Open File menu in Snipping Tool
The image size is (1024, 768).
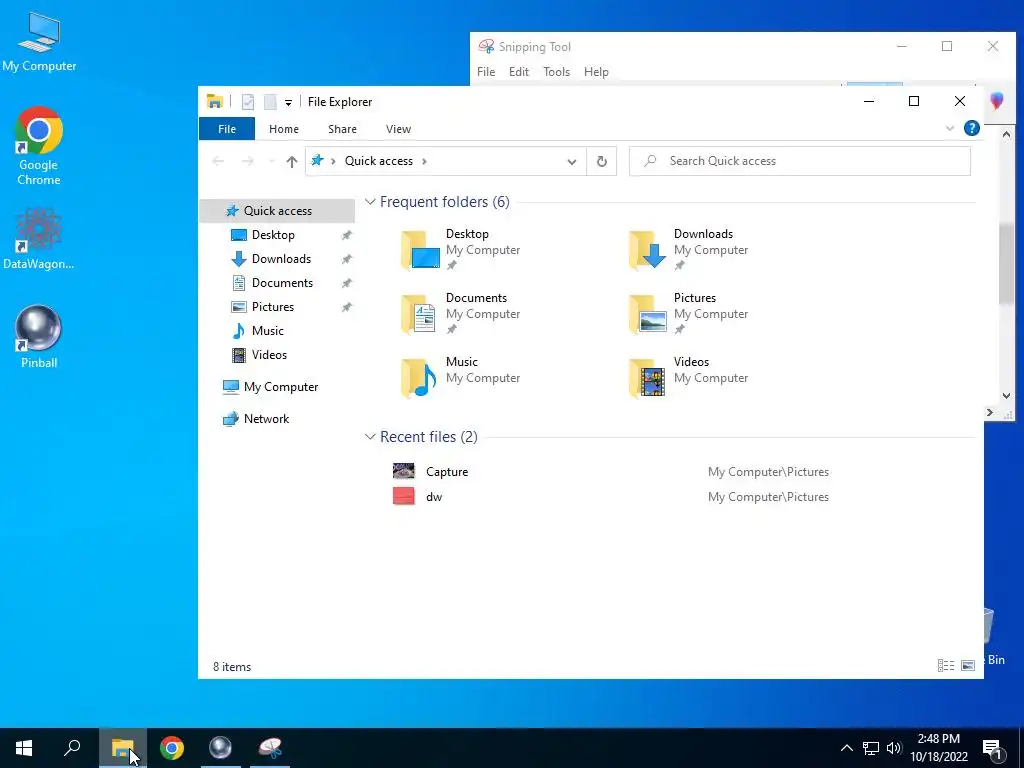[486, 72]
